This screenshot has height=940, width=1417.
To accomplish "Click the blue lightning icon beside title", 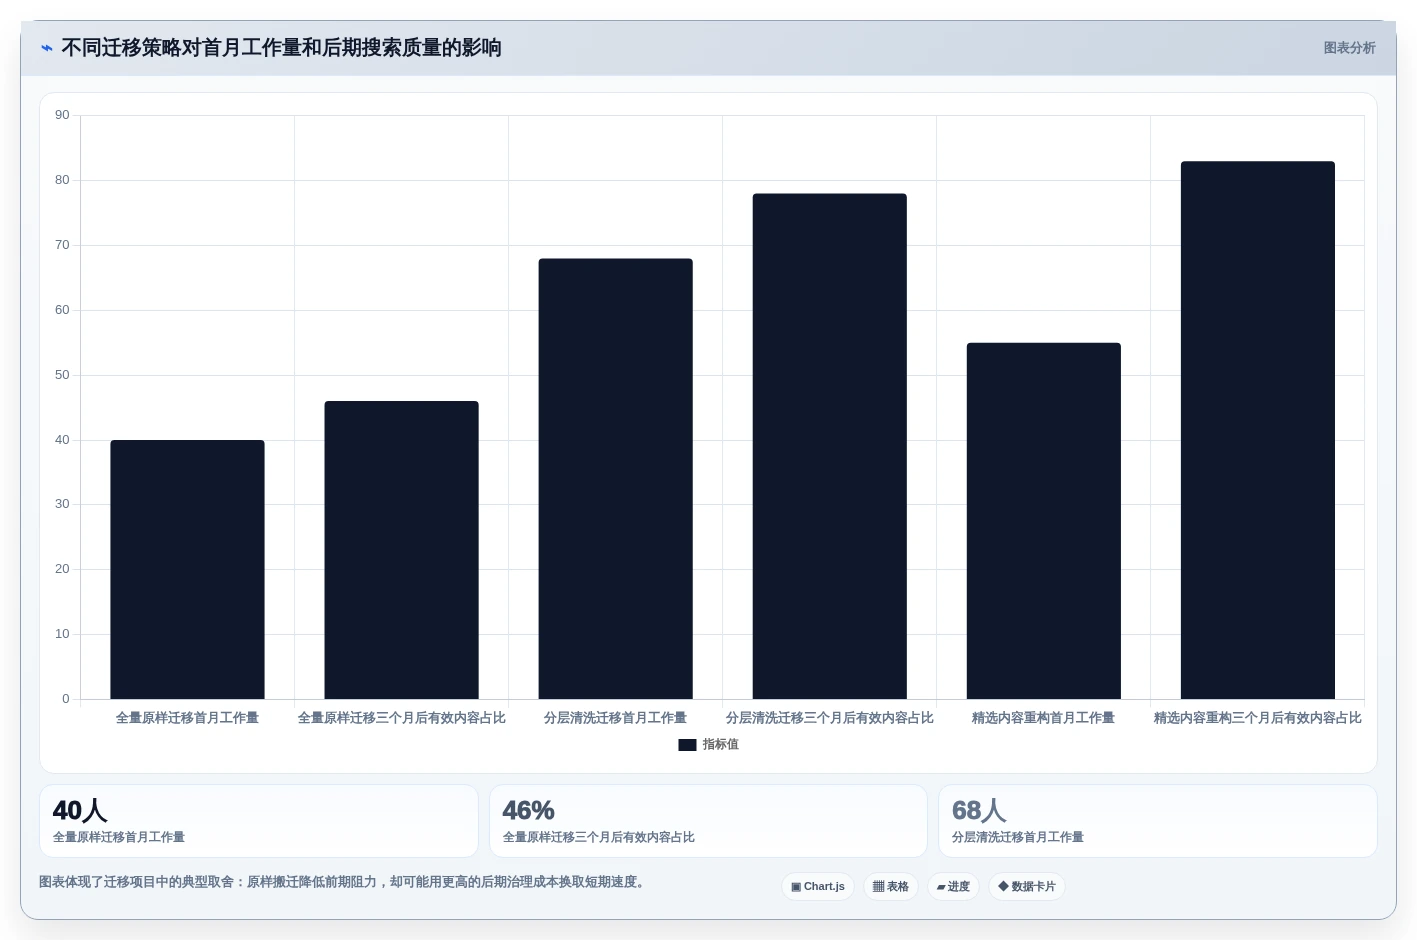I will [47, 48].
